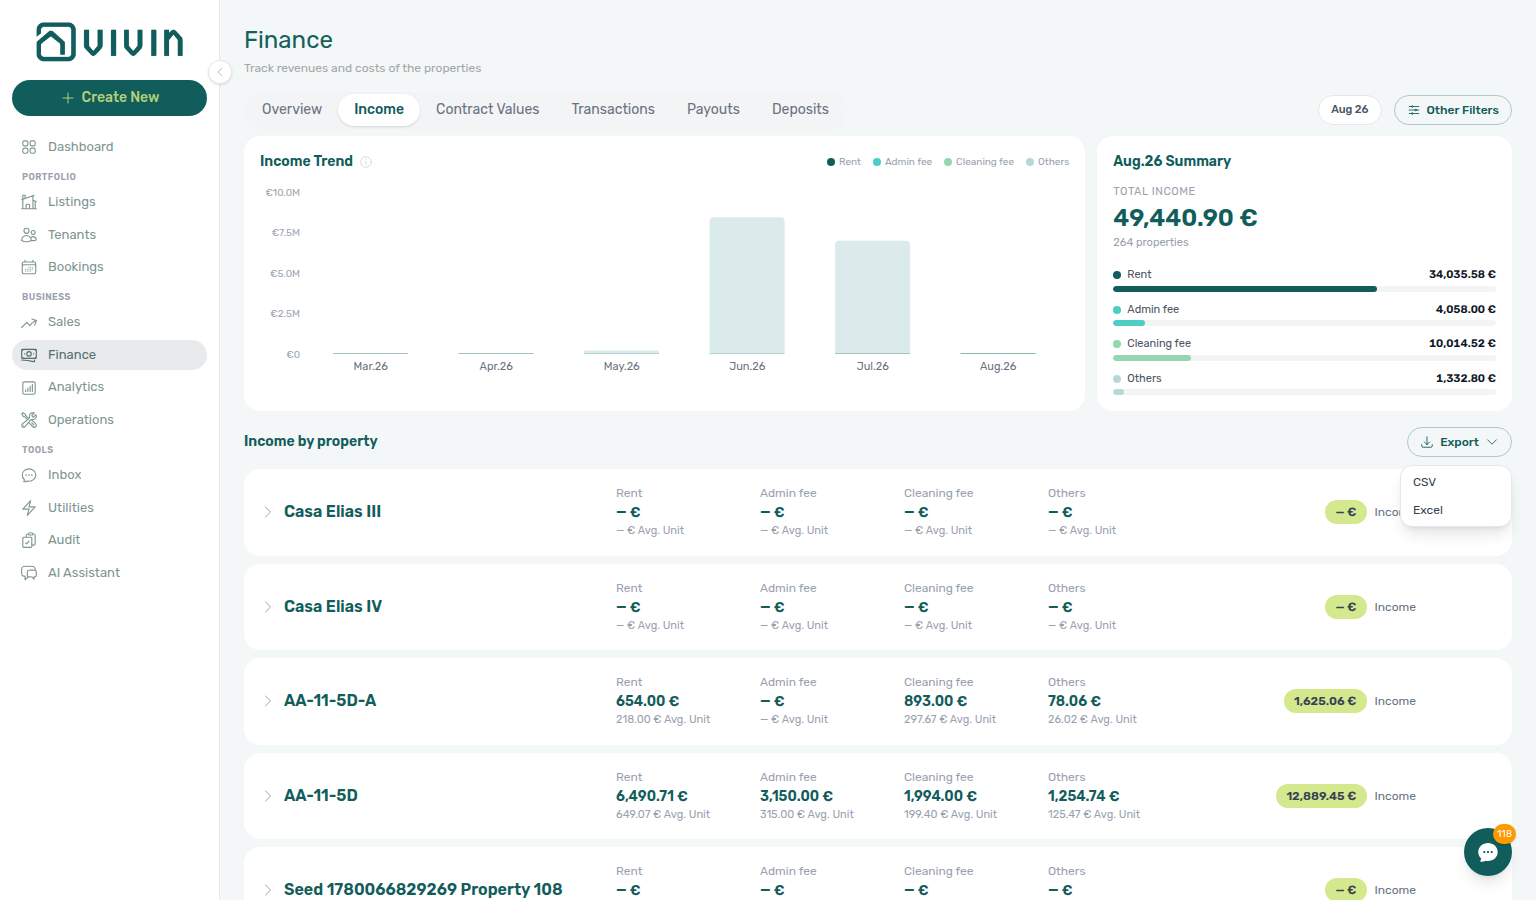Choose Excel from the export menu
This screenshot has width=1536, height=900.
[1455, 510]
